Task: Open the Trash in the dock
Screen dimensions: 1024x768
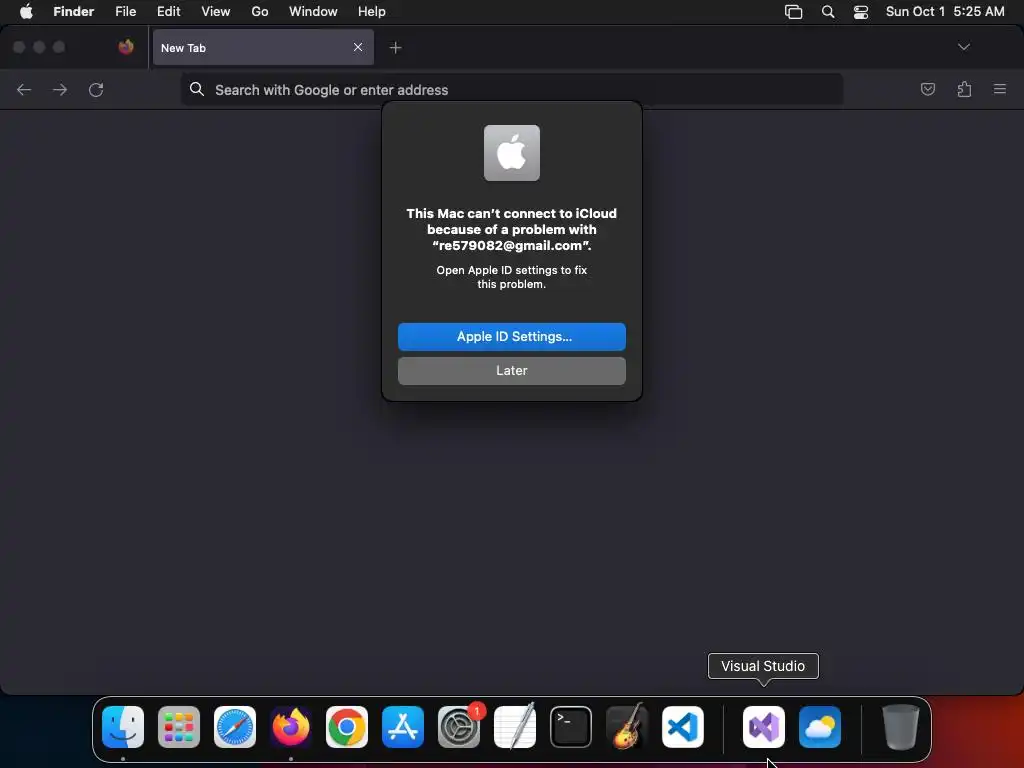Action: click(x=901, y=727)
